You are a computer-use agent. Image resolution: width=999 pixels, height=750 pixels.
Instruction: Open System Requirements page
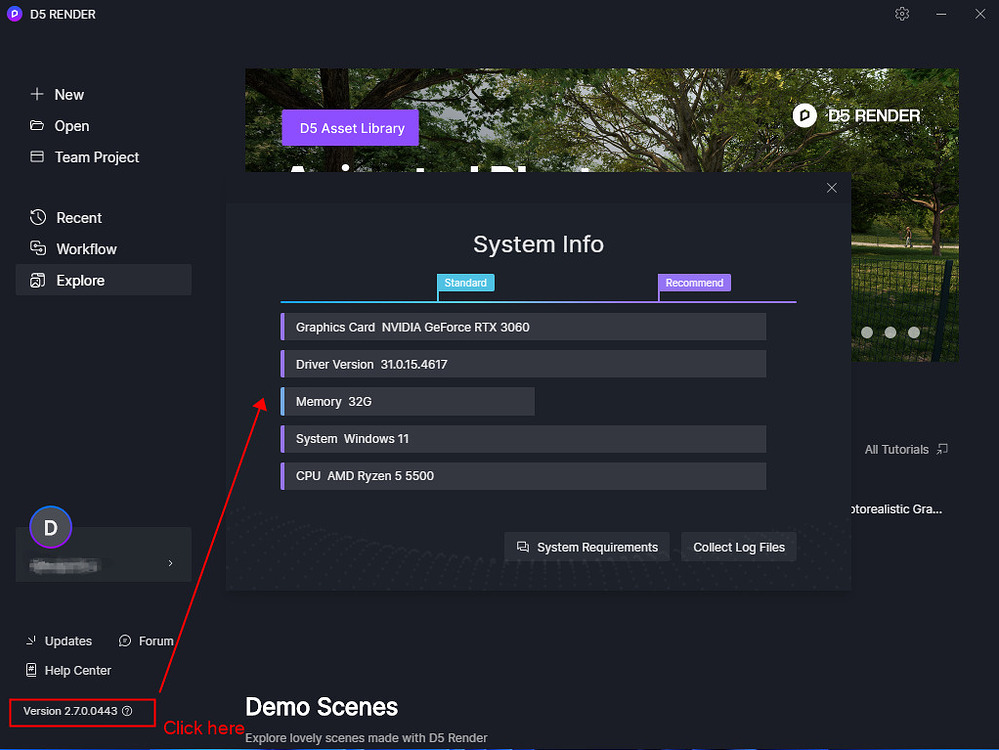click(x=587, y=547)
